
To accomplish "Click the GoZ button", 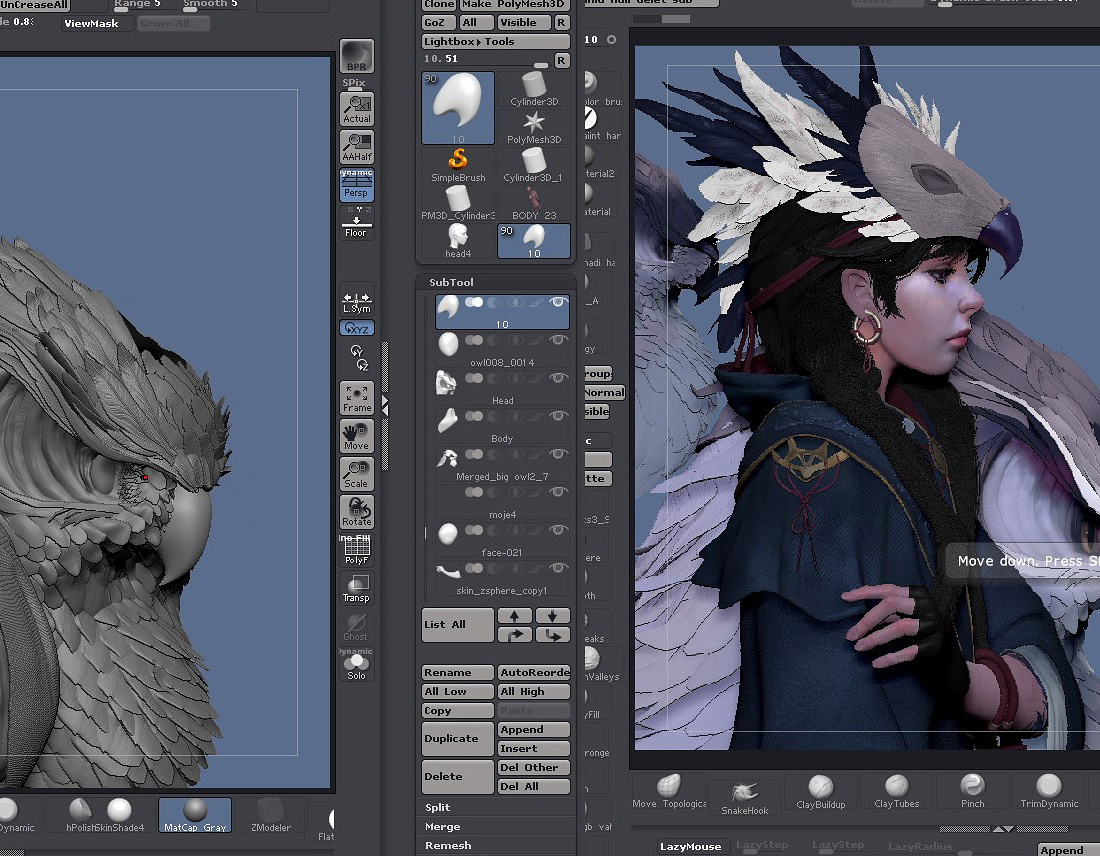I will [x=438, y=22].
